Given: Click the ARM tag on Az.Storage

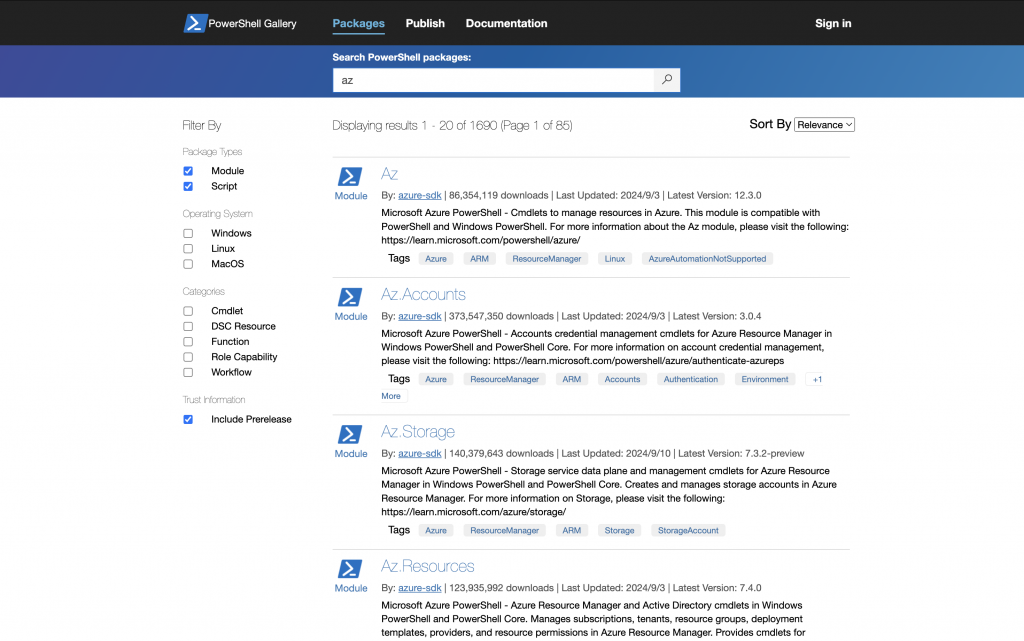Looking at the screenshot, I should click(571, 531).
